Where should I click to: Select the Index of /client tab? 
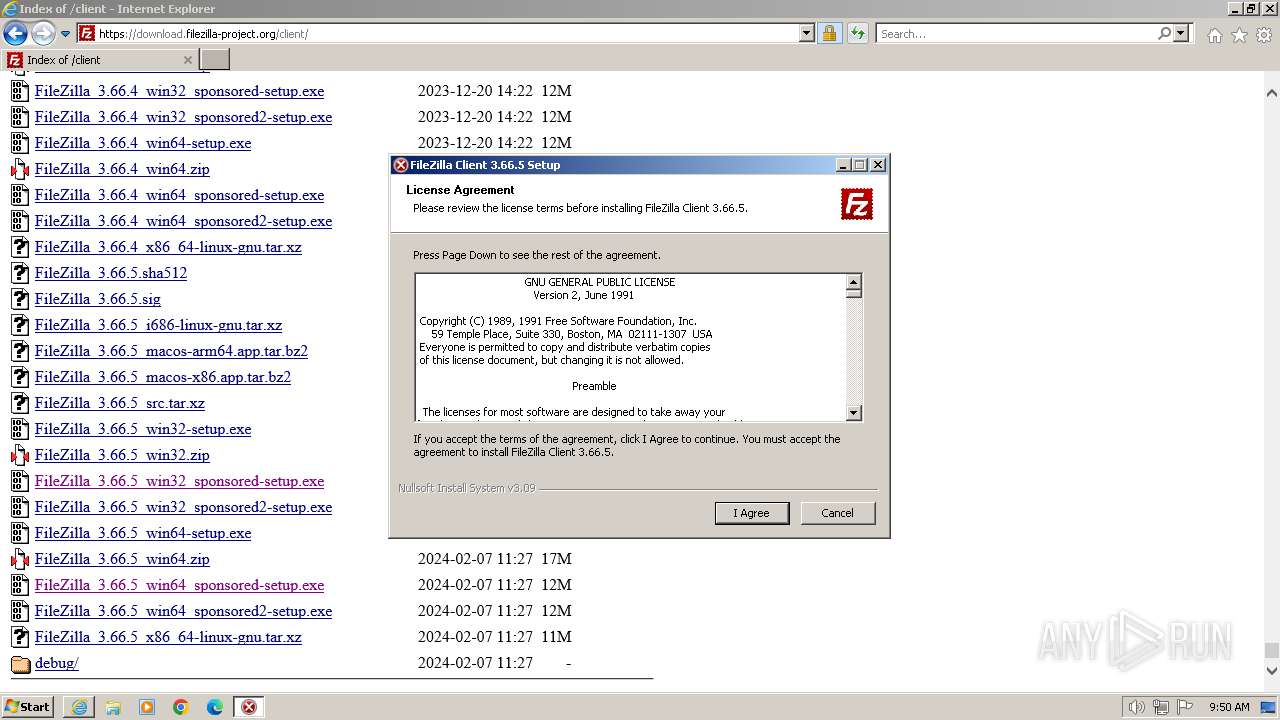point(100,60)
